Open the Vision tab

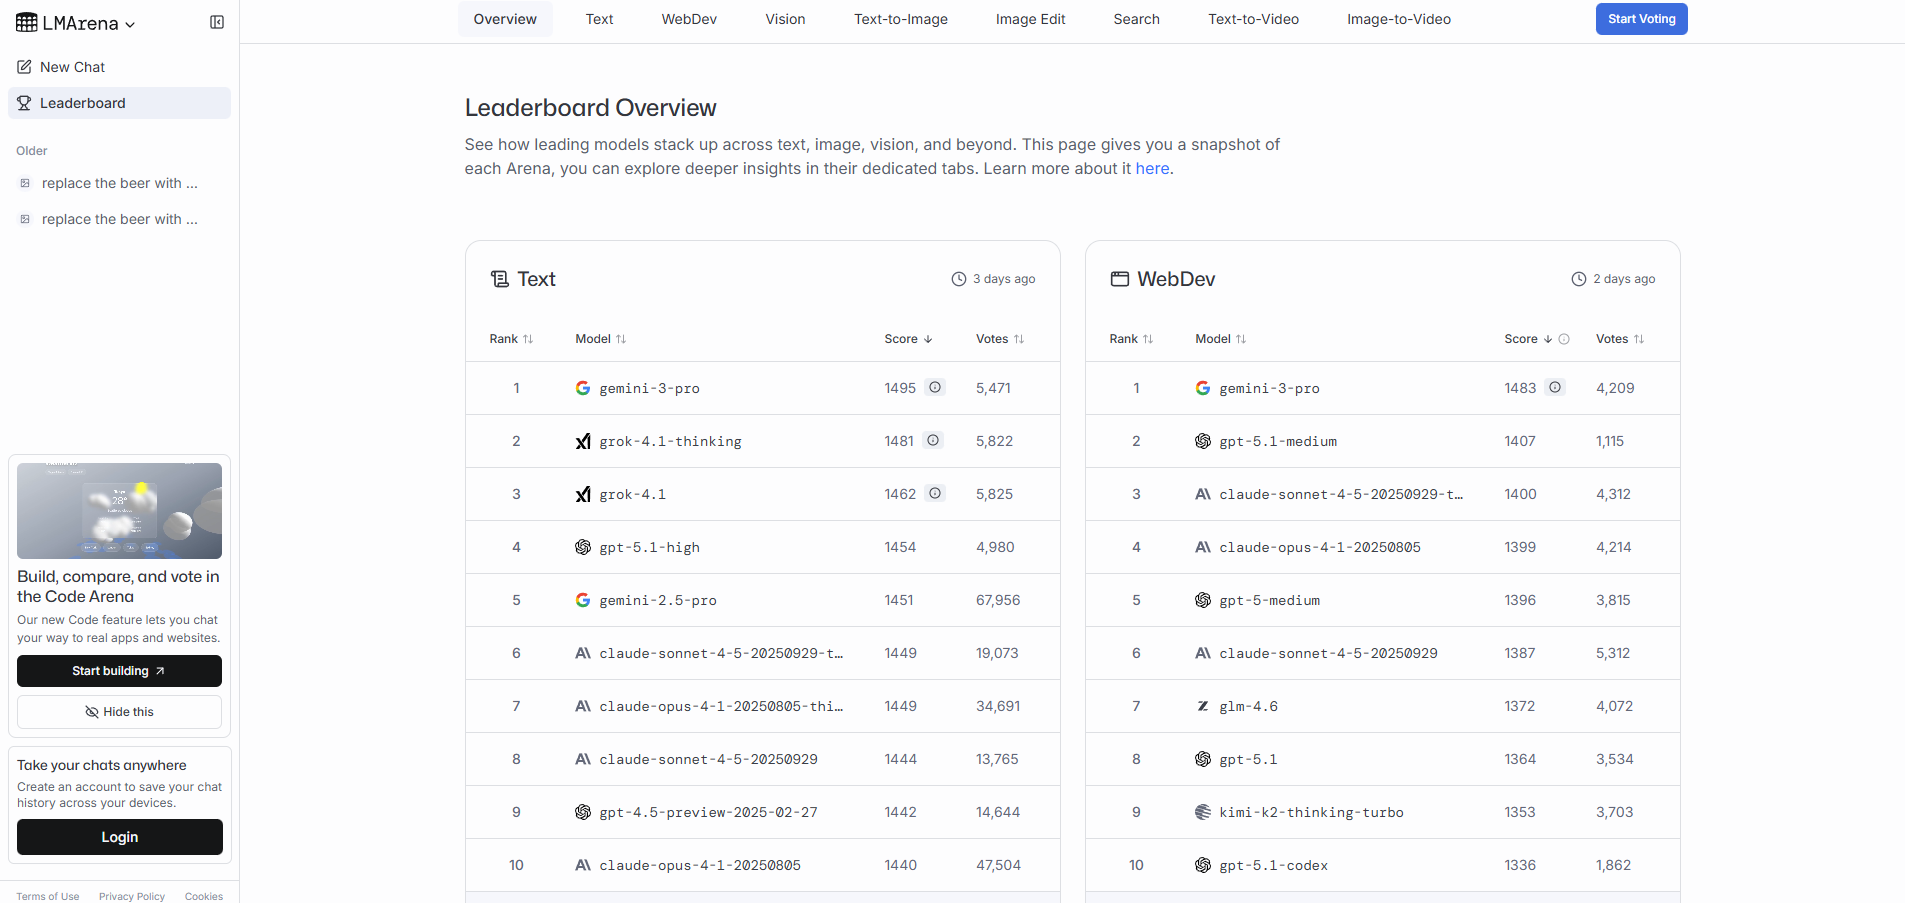pyautogui.click(x=785, y=19)
